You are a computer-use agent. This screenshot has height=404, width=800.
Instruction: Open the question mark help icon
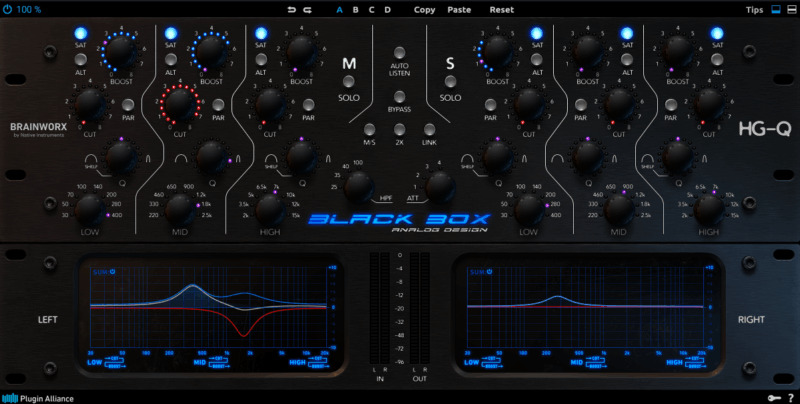790,398
